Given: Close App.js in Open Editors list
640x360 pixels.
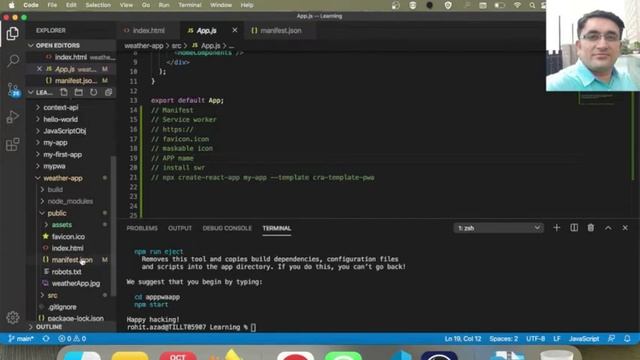Looking at the screenshot, I should 39,69.
